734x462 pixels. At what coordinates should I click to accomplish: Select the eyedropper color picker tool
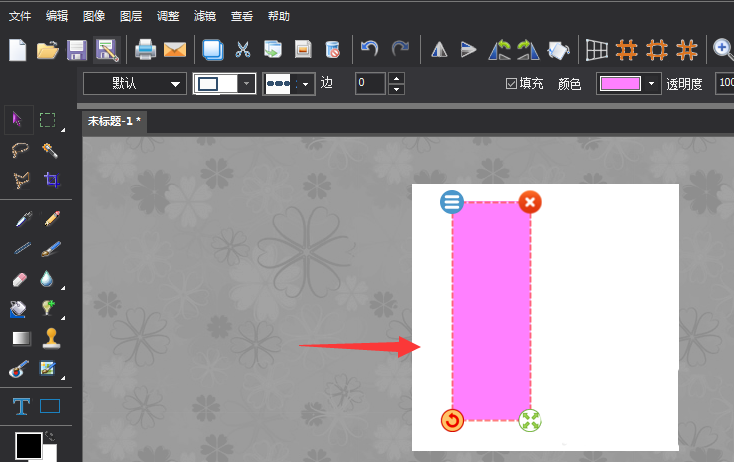point(23,219)
